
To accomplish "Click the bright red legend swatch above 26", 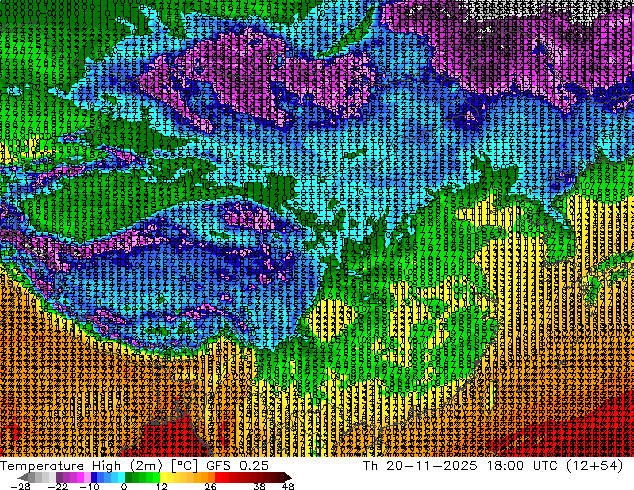I will [218, 477].
